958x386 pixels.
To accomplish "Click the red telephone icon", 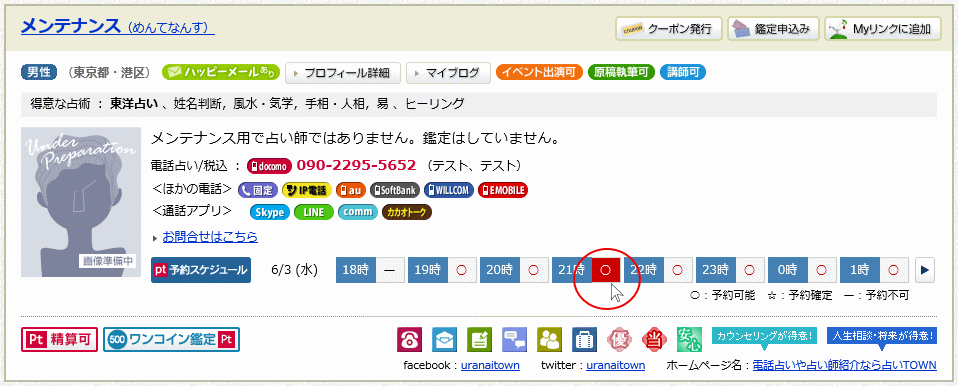I will point(409,340).
